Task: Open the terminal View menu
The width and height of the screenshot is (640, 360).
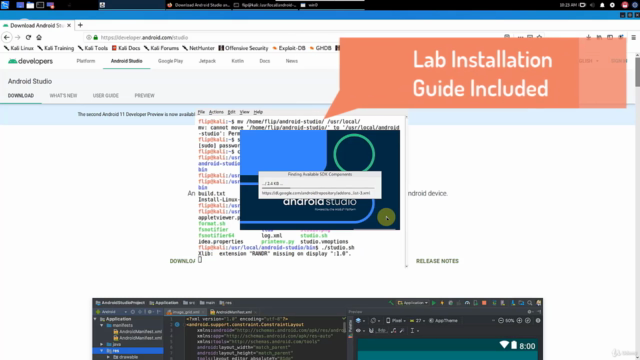Action: point(244,112)
